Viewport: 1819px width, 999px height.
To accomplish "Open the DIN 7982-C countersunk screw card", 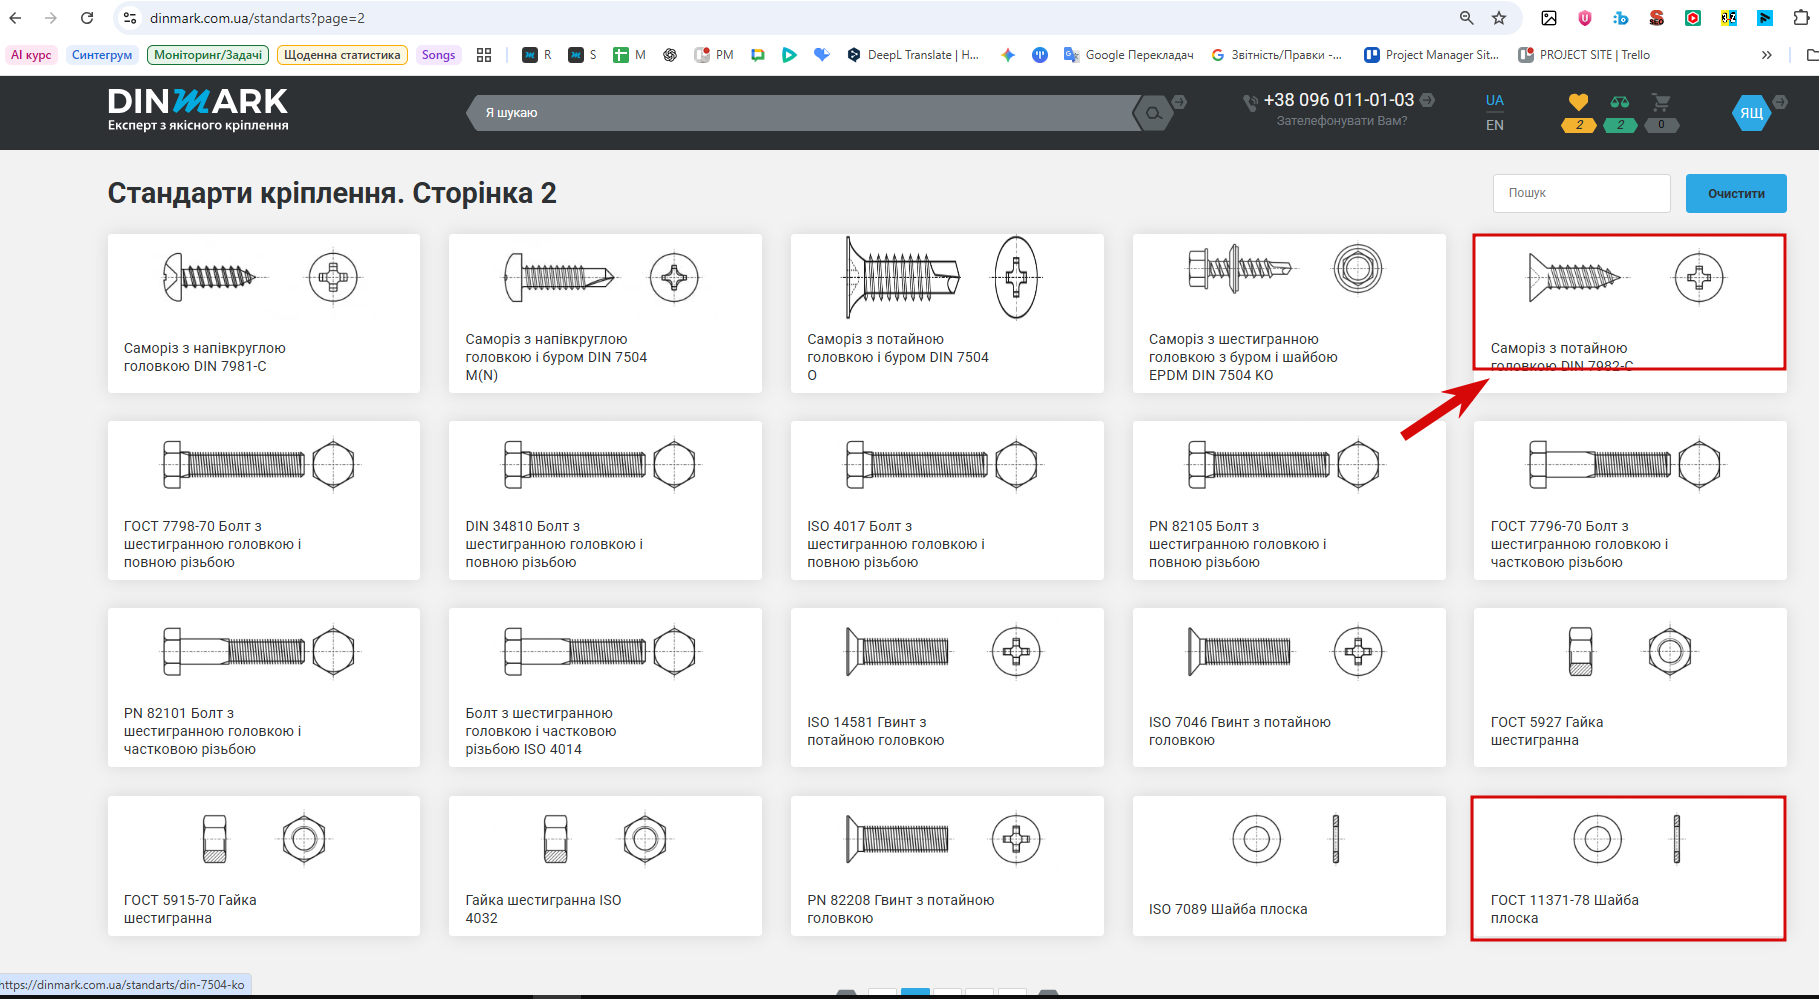I will tap(1630, 313).
